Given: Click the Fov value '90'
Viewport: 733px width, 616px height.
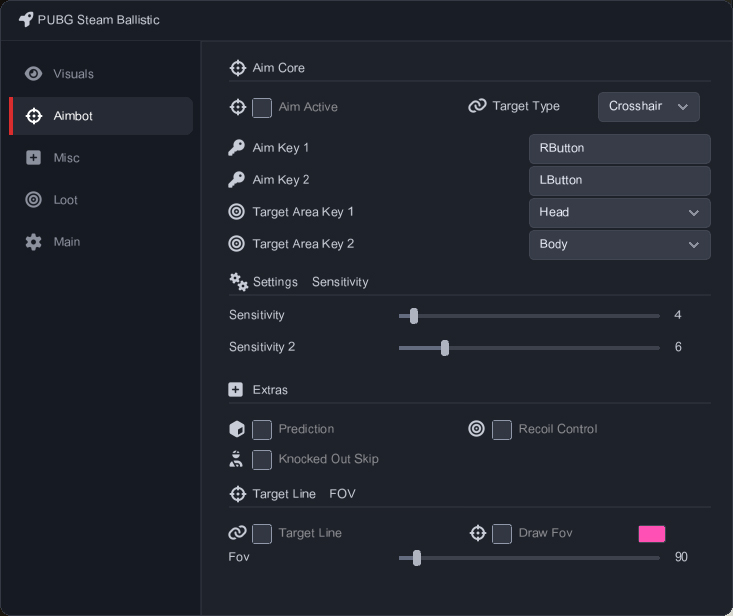Looking at the screenshot, I should [x=681, y=557].
